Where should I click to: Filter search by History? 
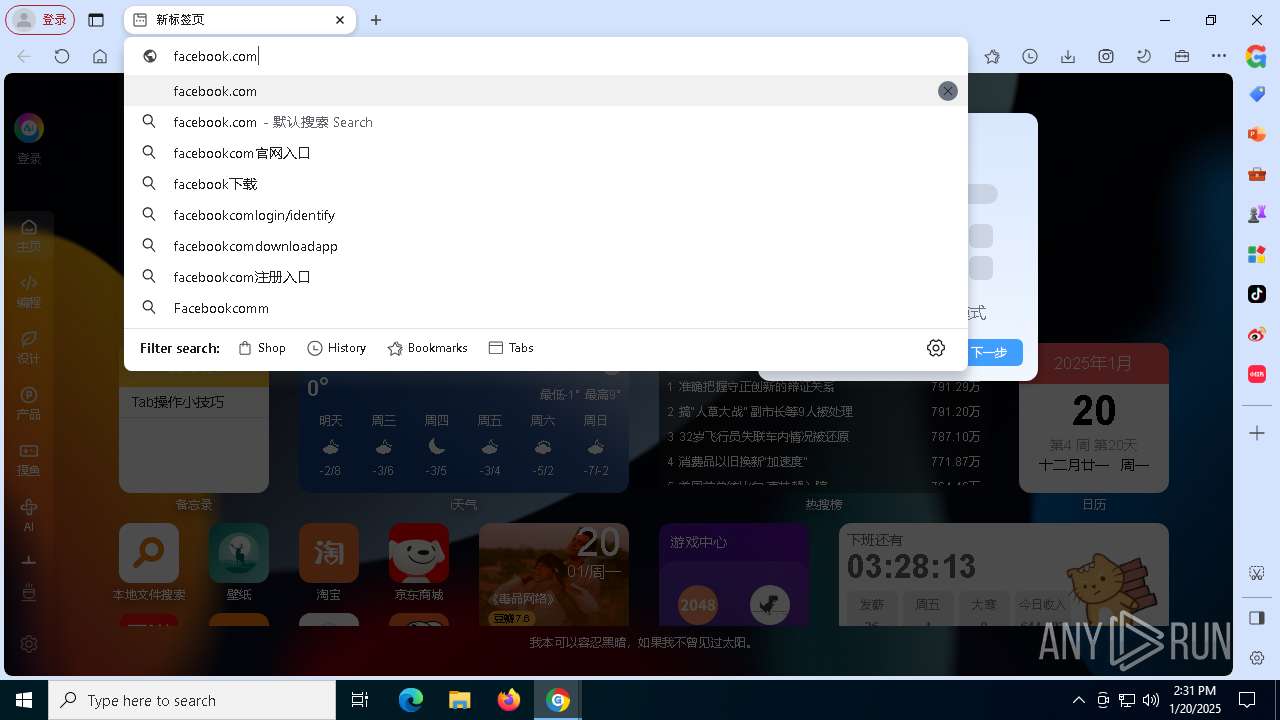coord(337,348)
